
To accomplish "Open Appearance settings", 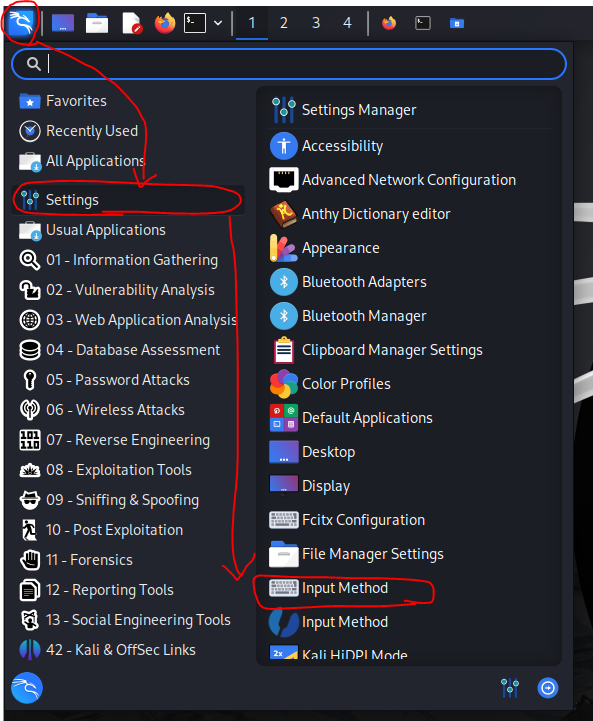I will coord(409,248).
